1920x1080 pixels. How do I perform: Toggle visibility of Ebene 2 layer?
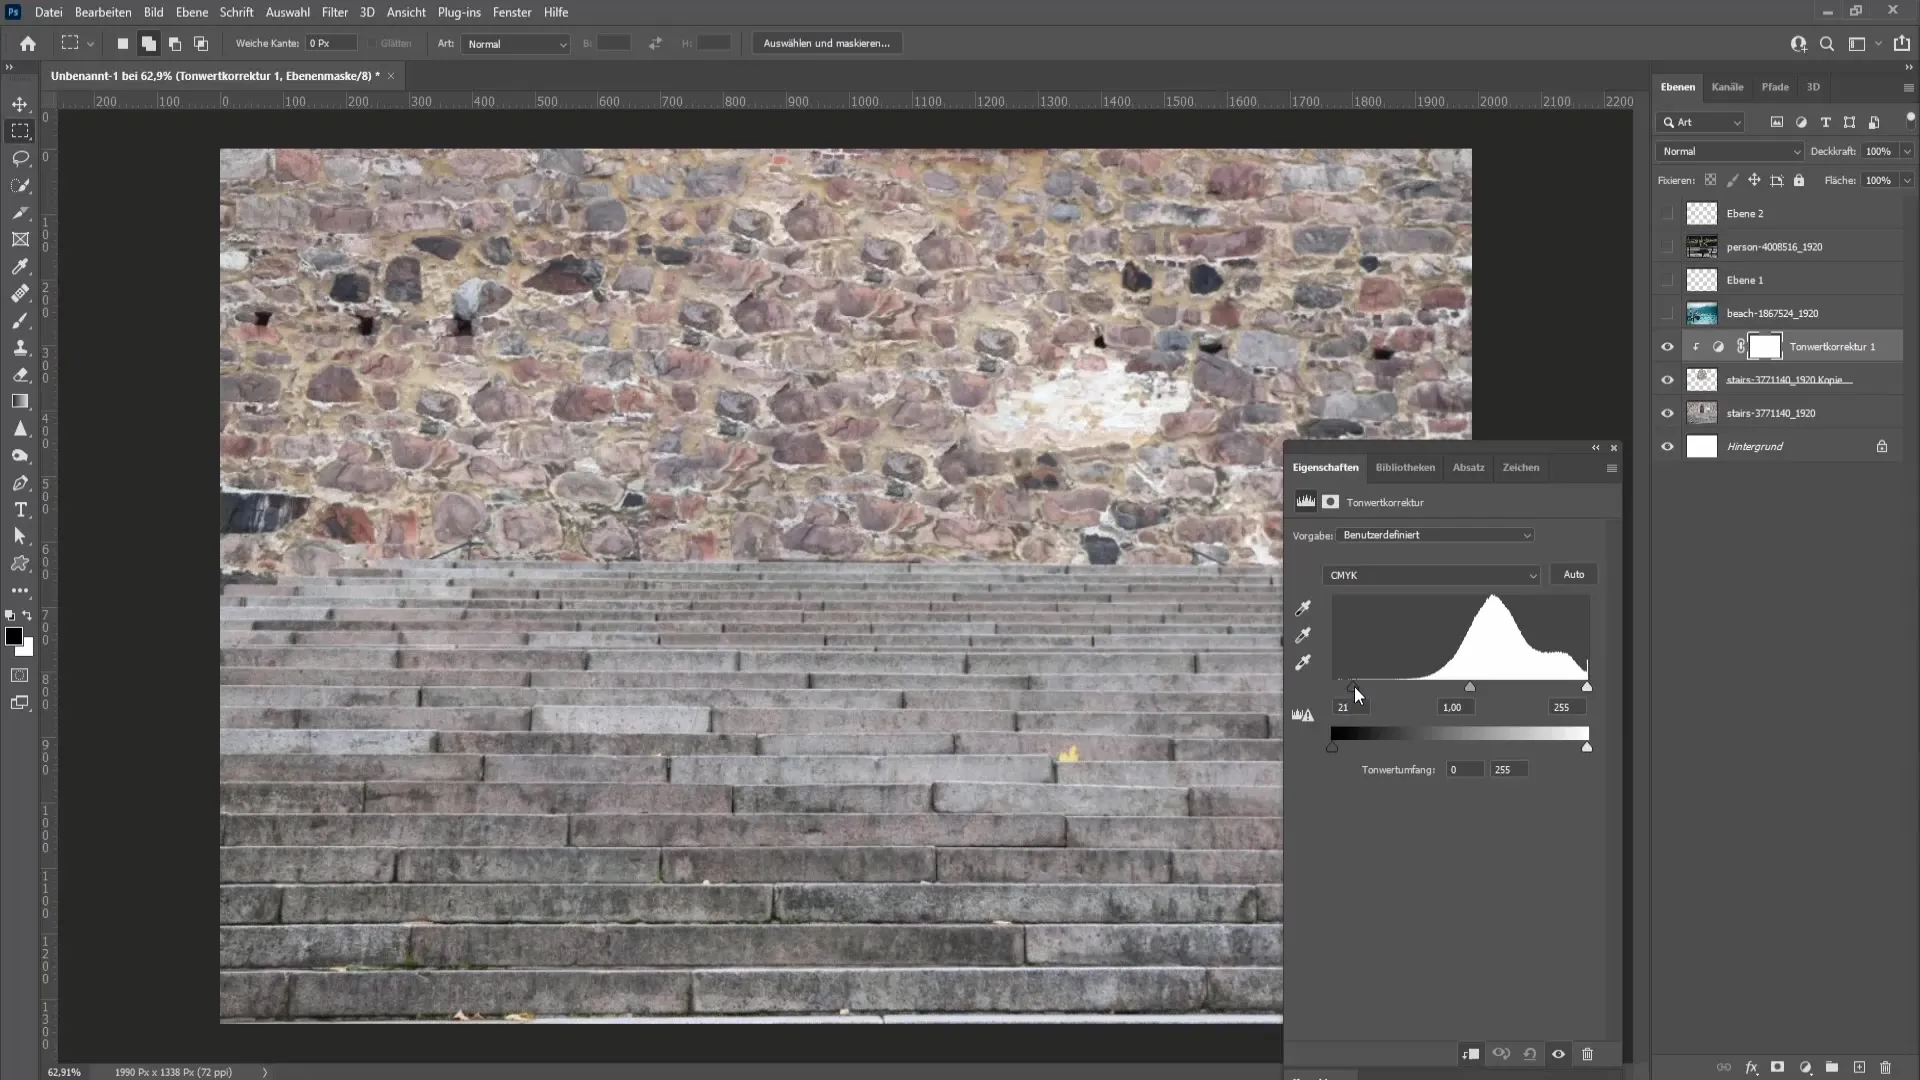pos(1667,212)
